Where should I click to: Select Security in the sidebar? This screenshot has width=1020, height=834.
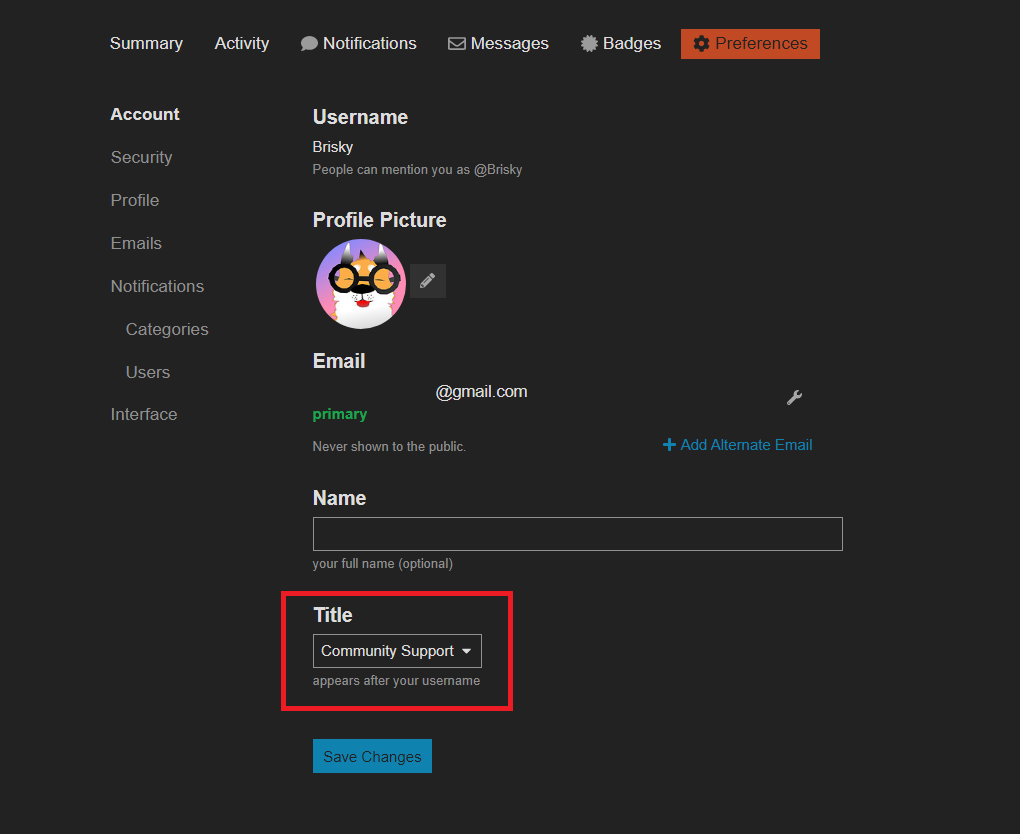click(141, 157)
